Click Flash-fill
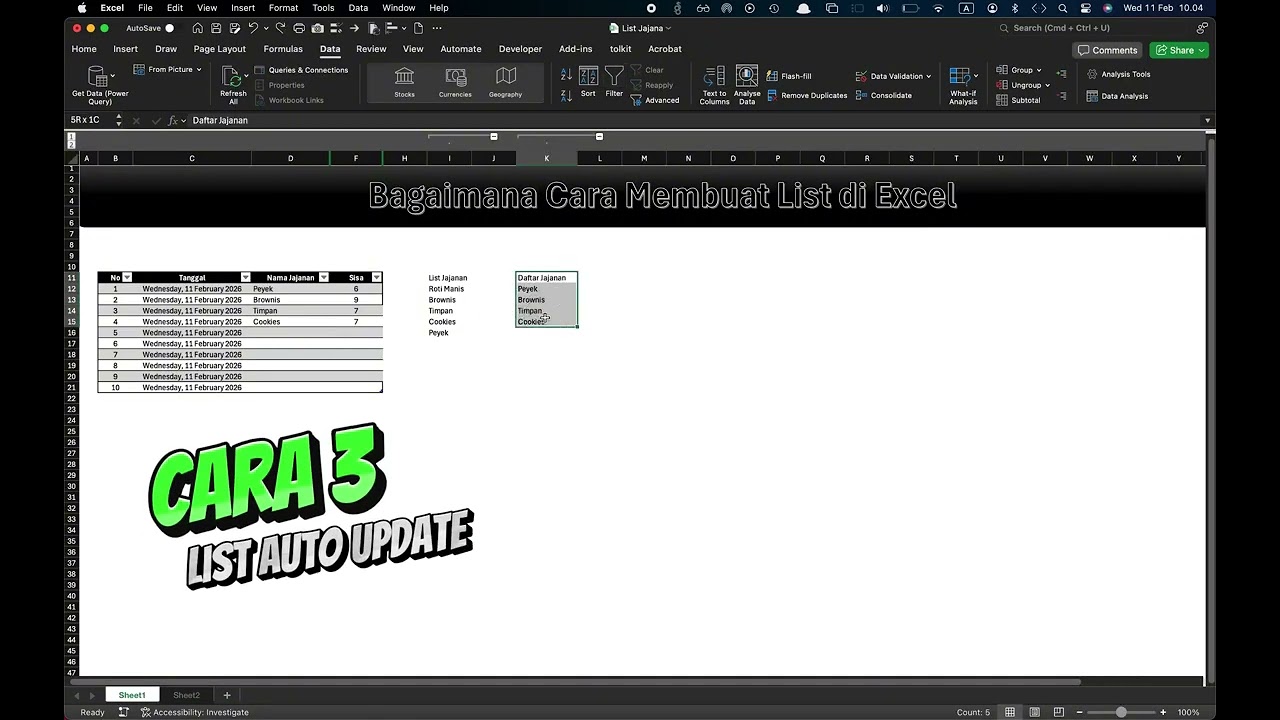The image size is (1280, 720). coord(789,76)
